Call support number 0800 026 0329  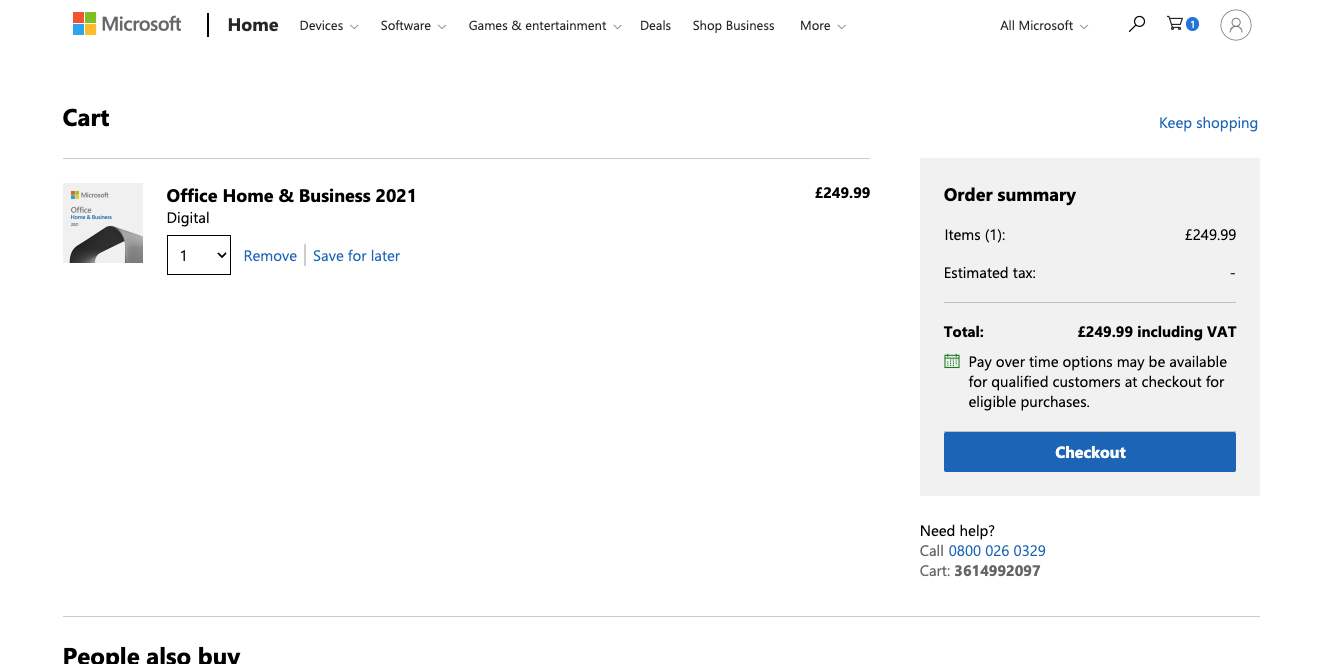(997, 551)
